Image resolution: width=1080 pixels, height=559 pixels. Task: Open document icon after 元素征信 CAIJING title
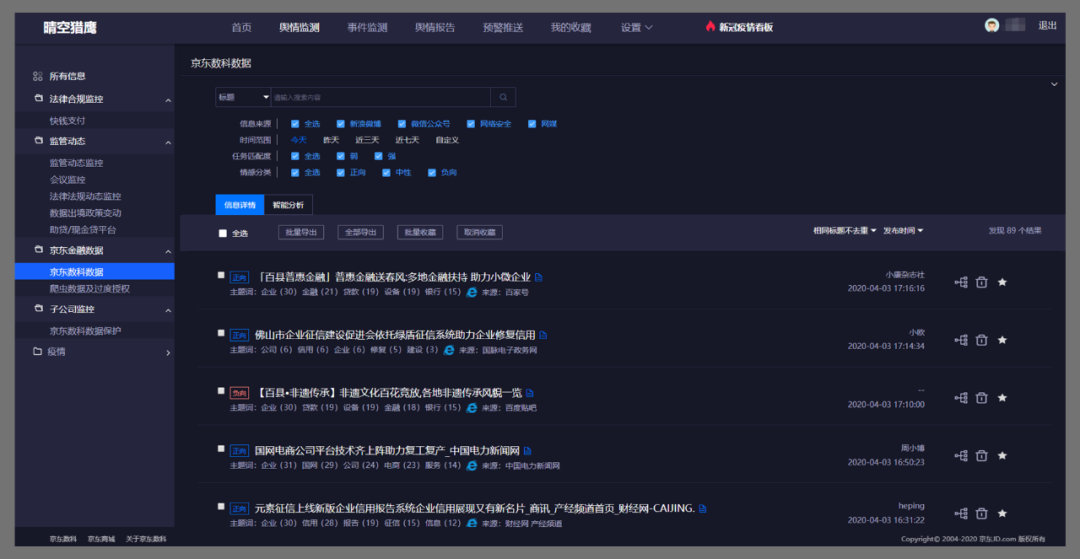coord(703,509)
